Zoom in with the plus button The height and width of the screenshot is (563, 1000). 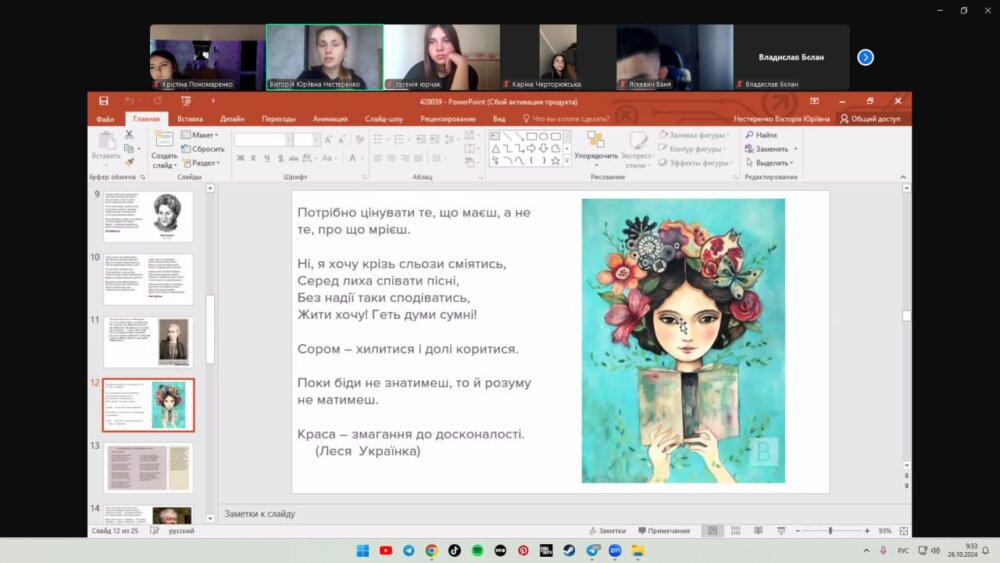[x=867, y=530]
